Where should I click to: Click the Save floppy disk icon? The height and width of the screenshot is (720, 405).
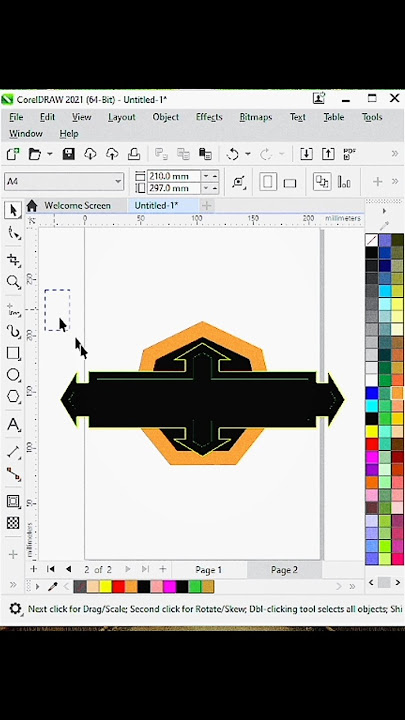68,154
